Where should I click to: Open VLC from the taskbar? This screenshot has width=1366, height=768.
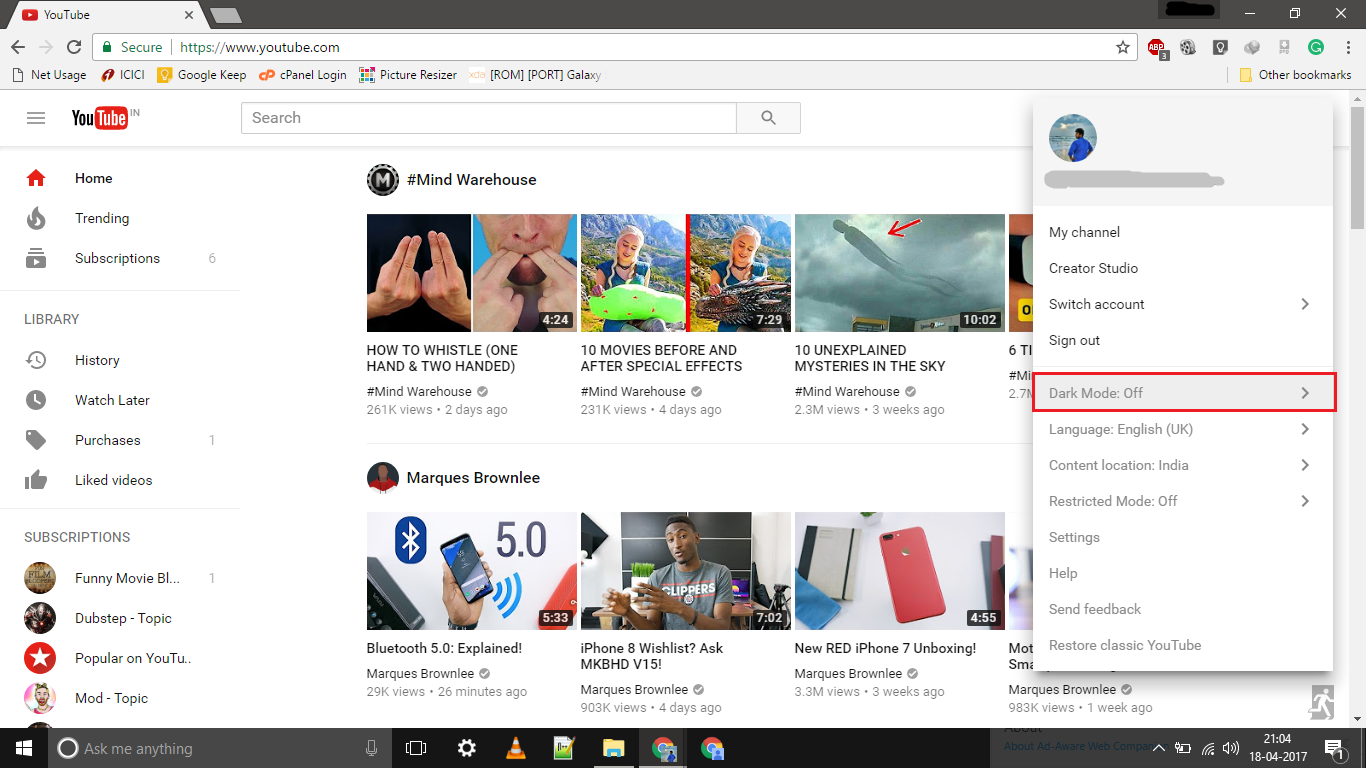515,748
